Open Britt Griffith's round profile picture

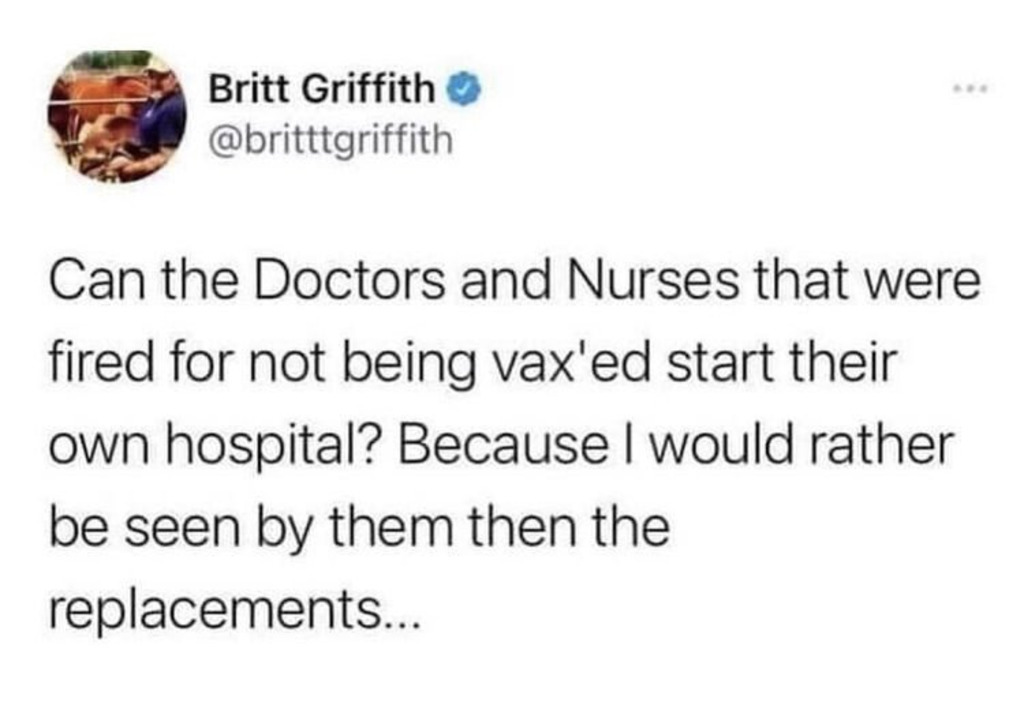(117, 117)
